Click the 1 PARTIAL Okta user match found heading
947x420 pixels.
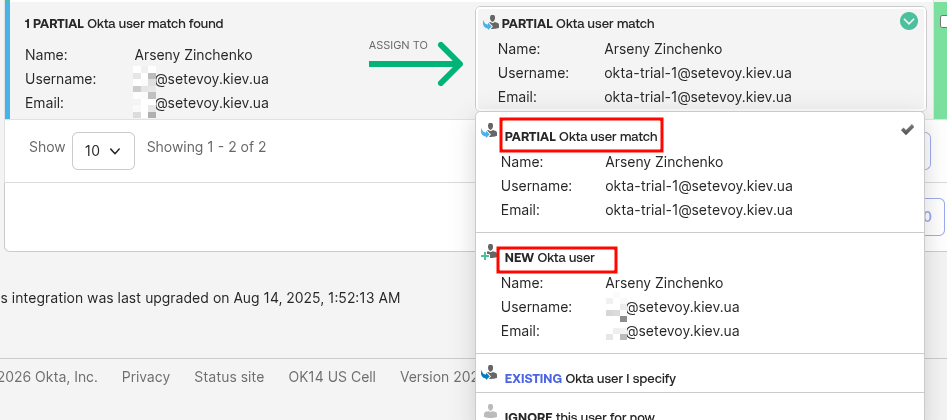pyautogui.click(x=124, y=23)
